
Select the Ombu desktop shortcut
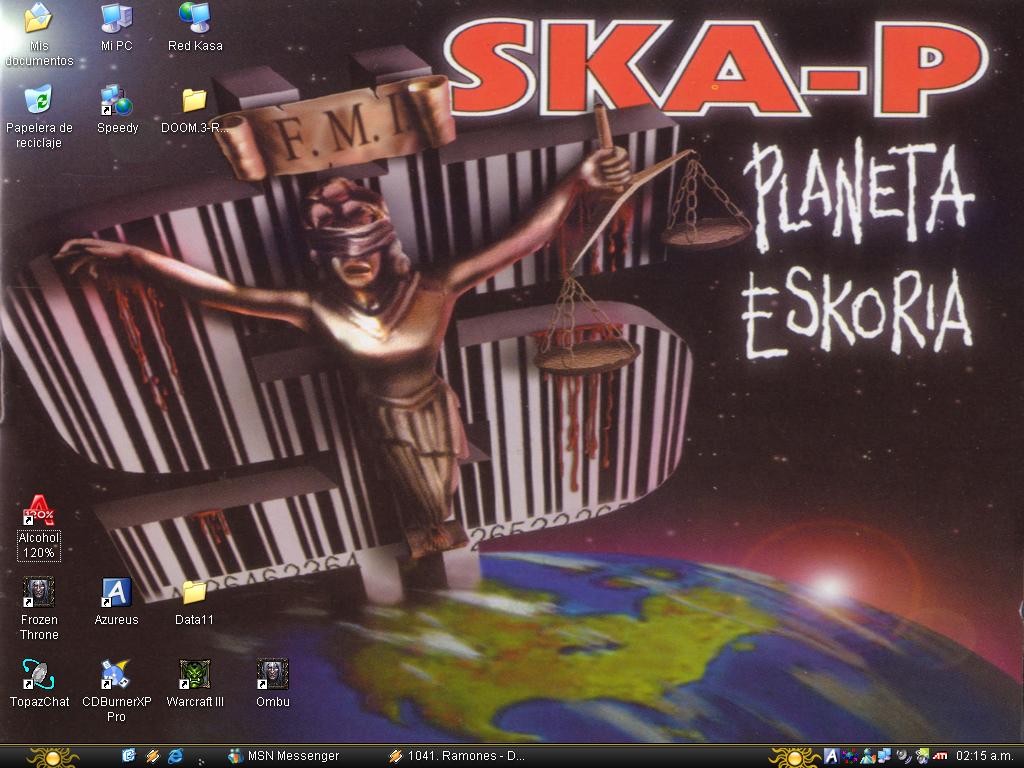[x=272, y=674]
